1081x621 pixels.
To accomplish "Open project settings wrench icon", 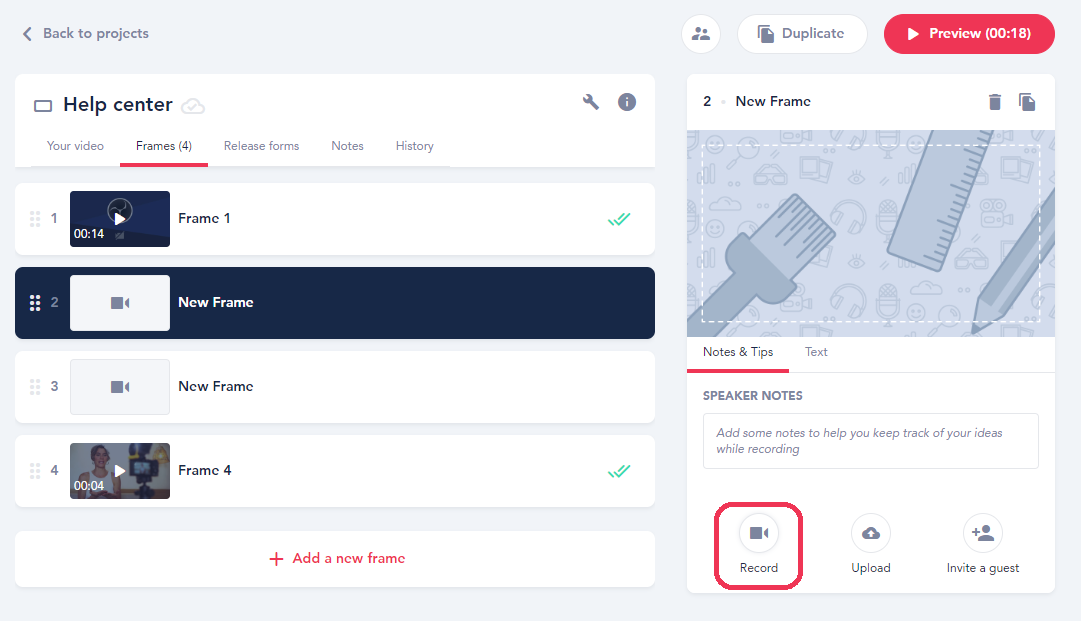I will [x=591, y=101].
